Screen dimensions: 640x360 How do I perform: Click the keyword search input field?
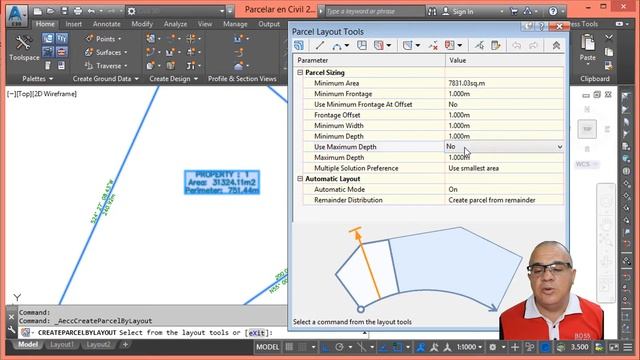coord(374,11)
